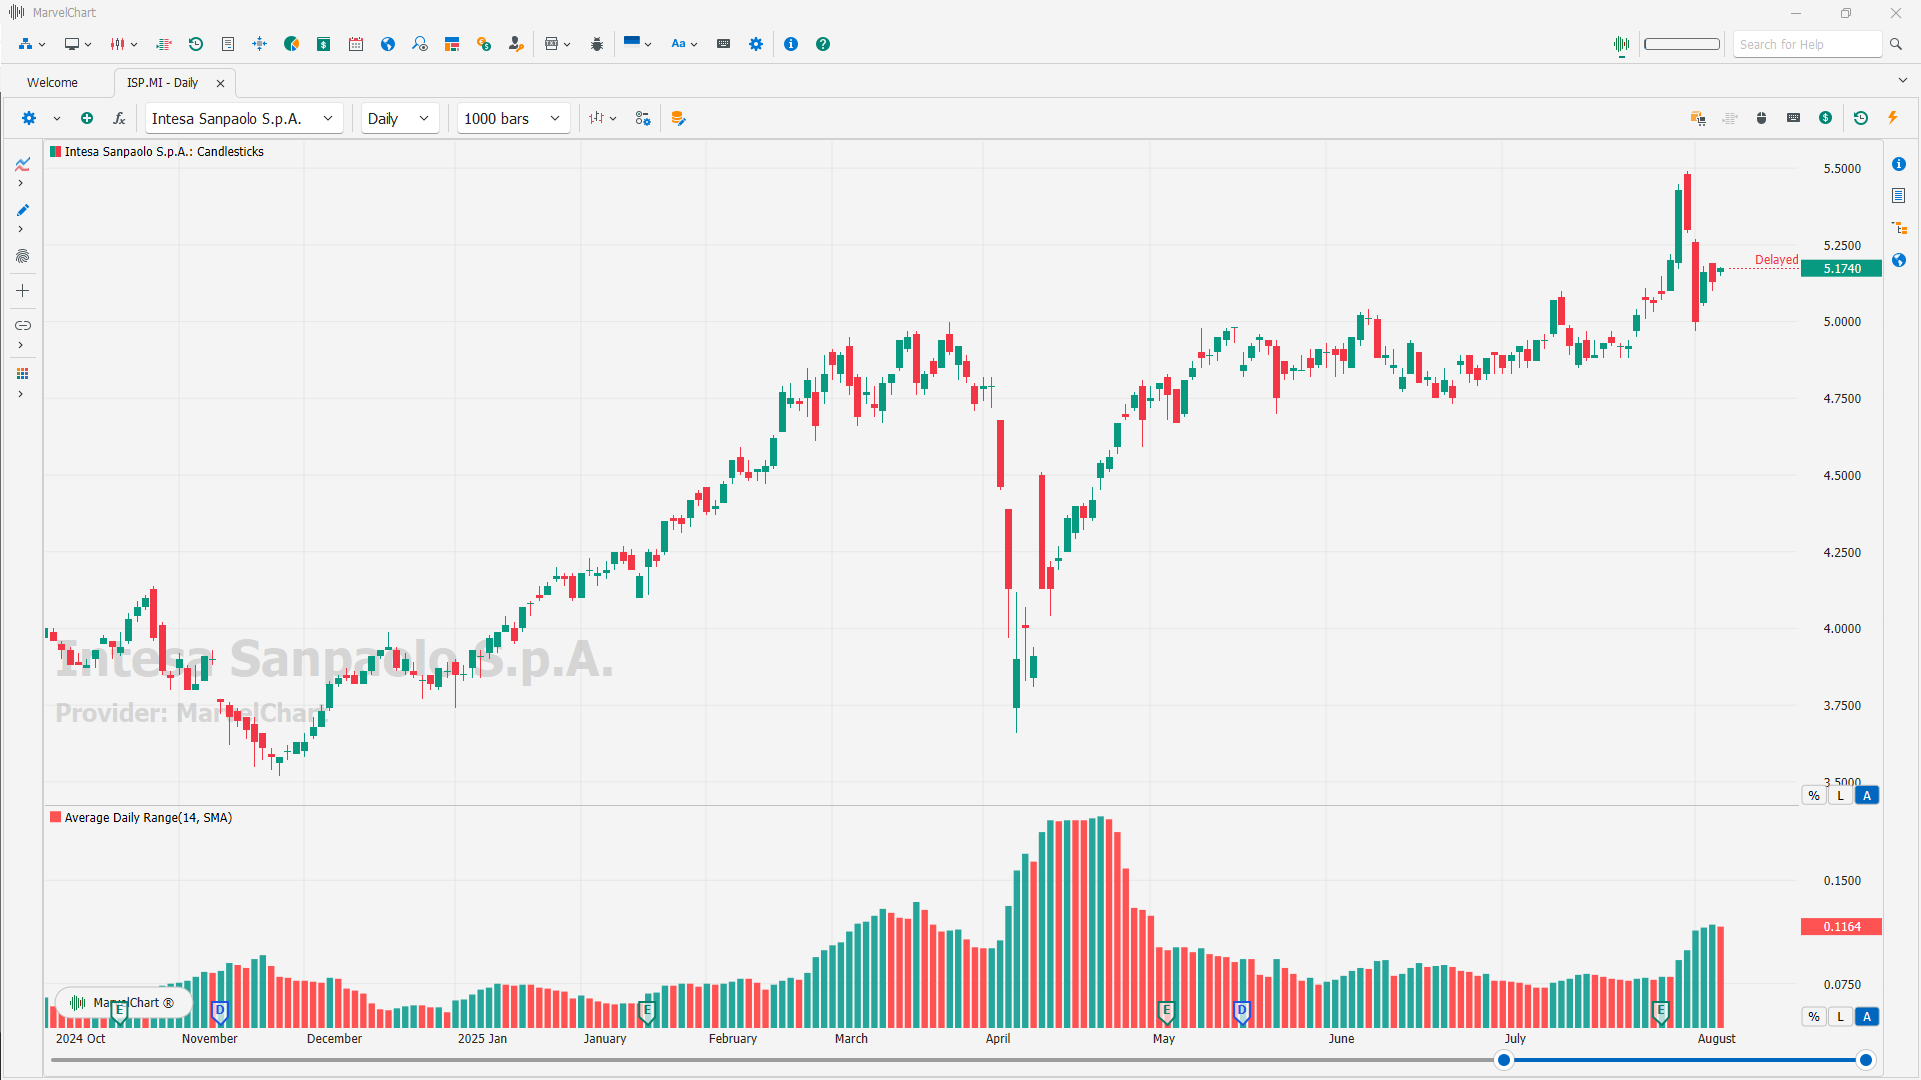This screenshot has width=1921, height=1080.
Task: Toggle logarithmic scale L on price pane
Action: (1840, 796)
